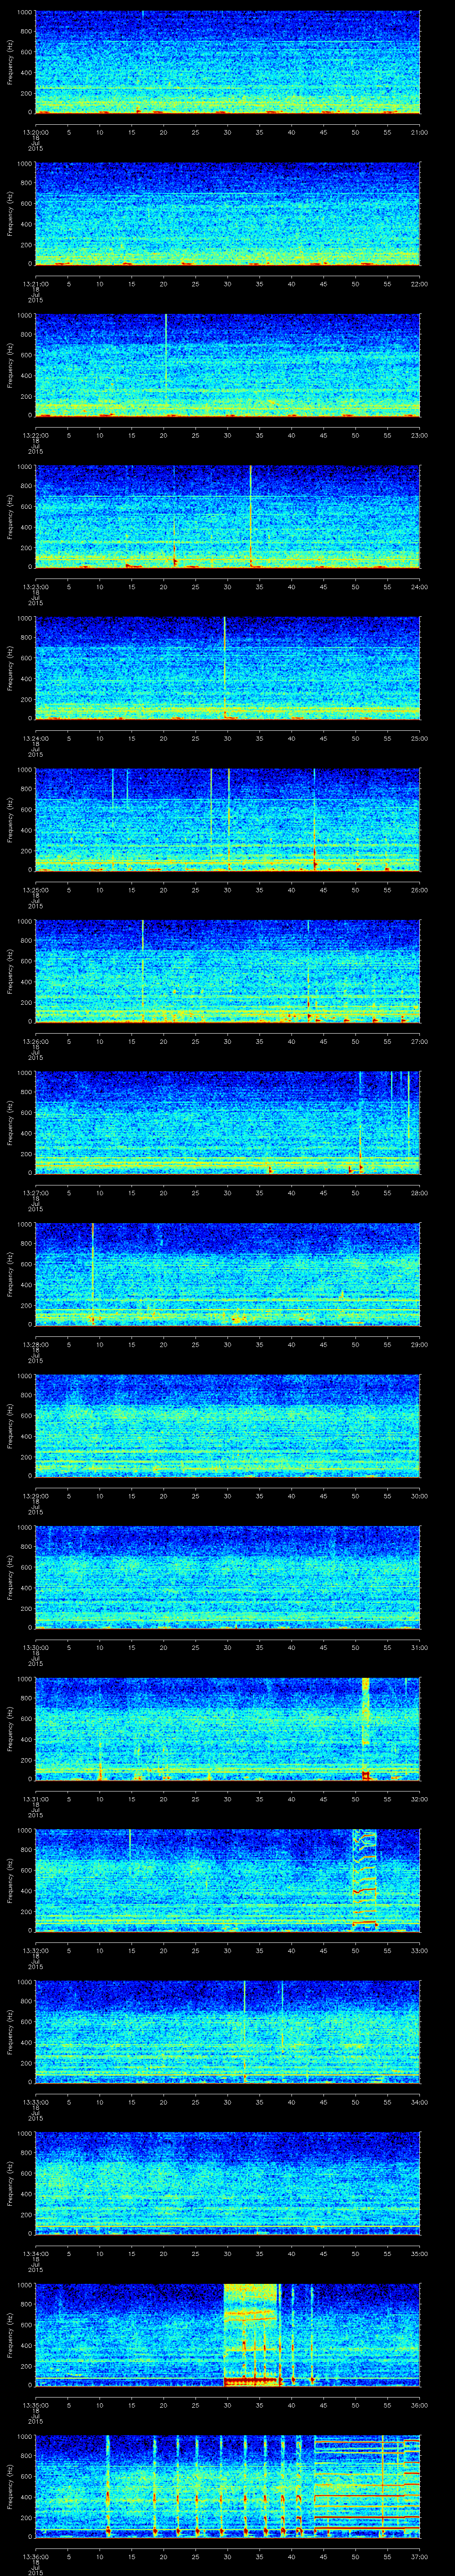Select the '30:00' end time label
This screenshot has height=2576, width=455.
(x=420, y=1496)
